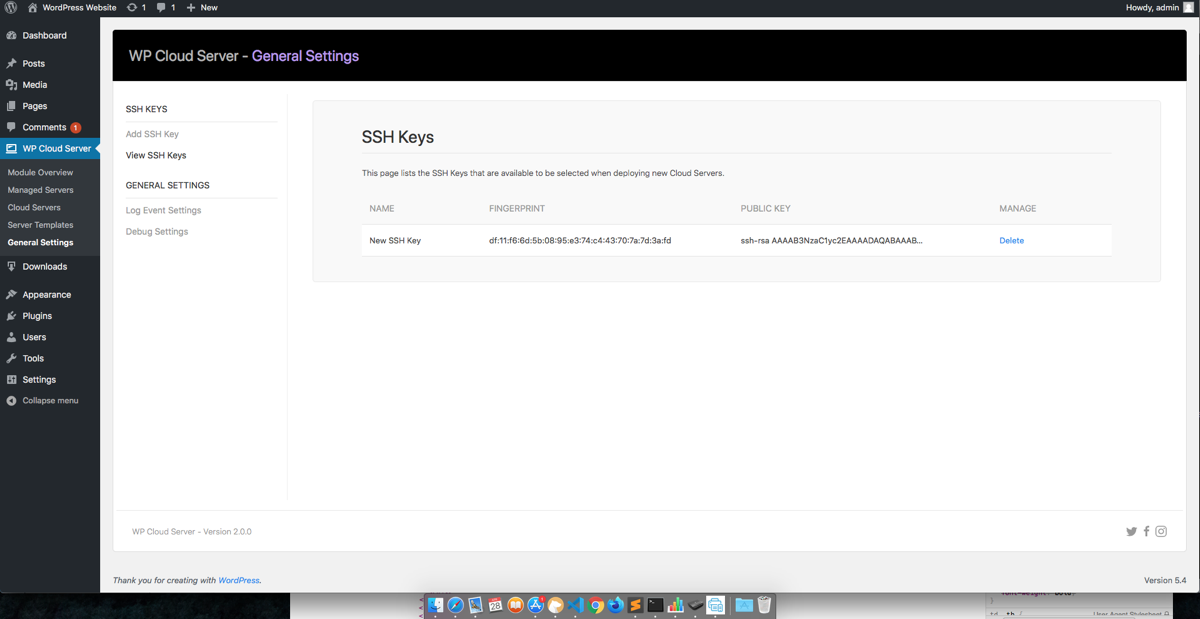This screenshot has height=619, width=1200.
Task: Open the WordPress Website home link
Action: pos(71,7)
